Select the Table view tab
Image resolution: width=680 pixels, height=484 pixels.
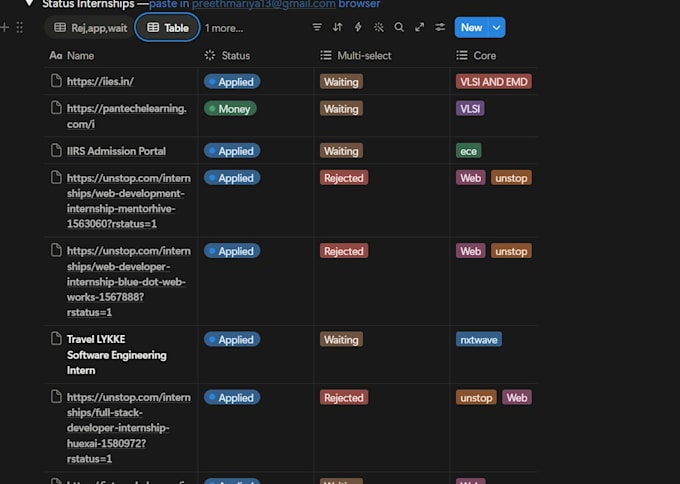point(167,28)
